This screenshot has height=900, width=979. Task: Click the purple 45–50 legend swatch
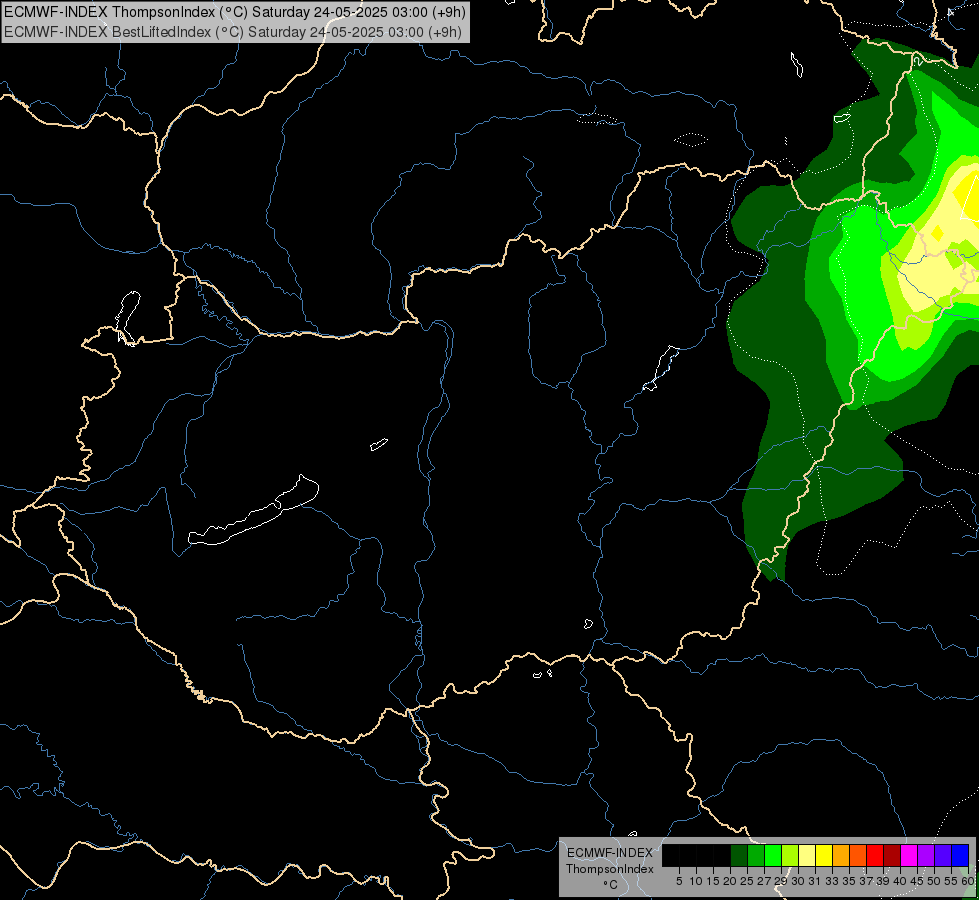click(926, 856)
